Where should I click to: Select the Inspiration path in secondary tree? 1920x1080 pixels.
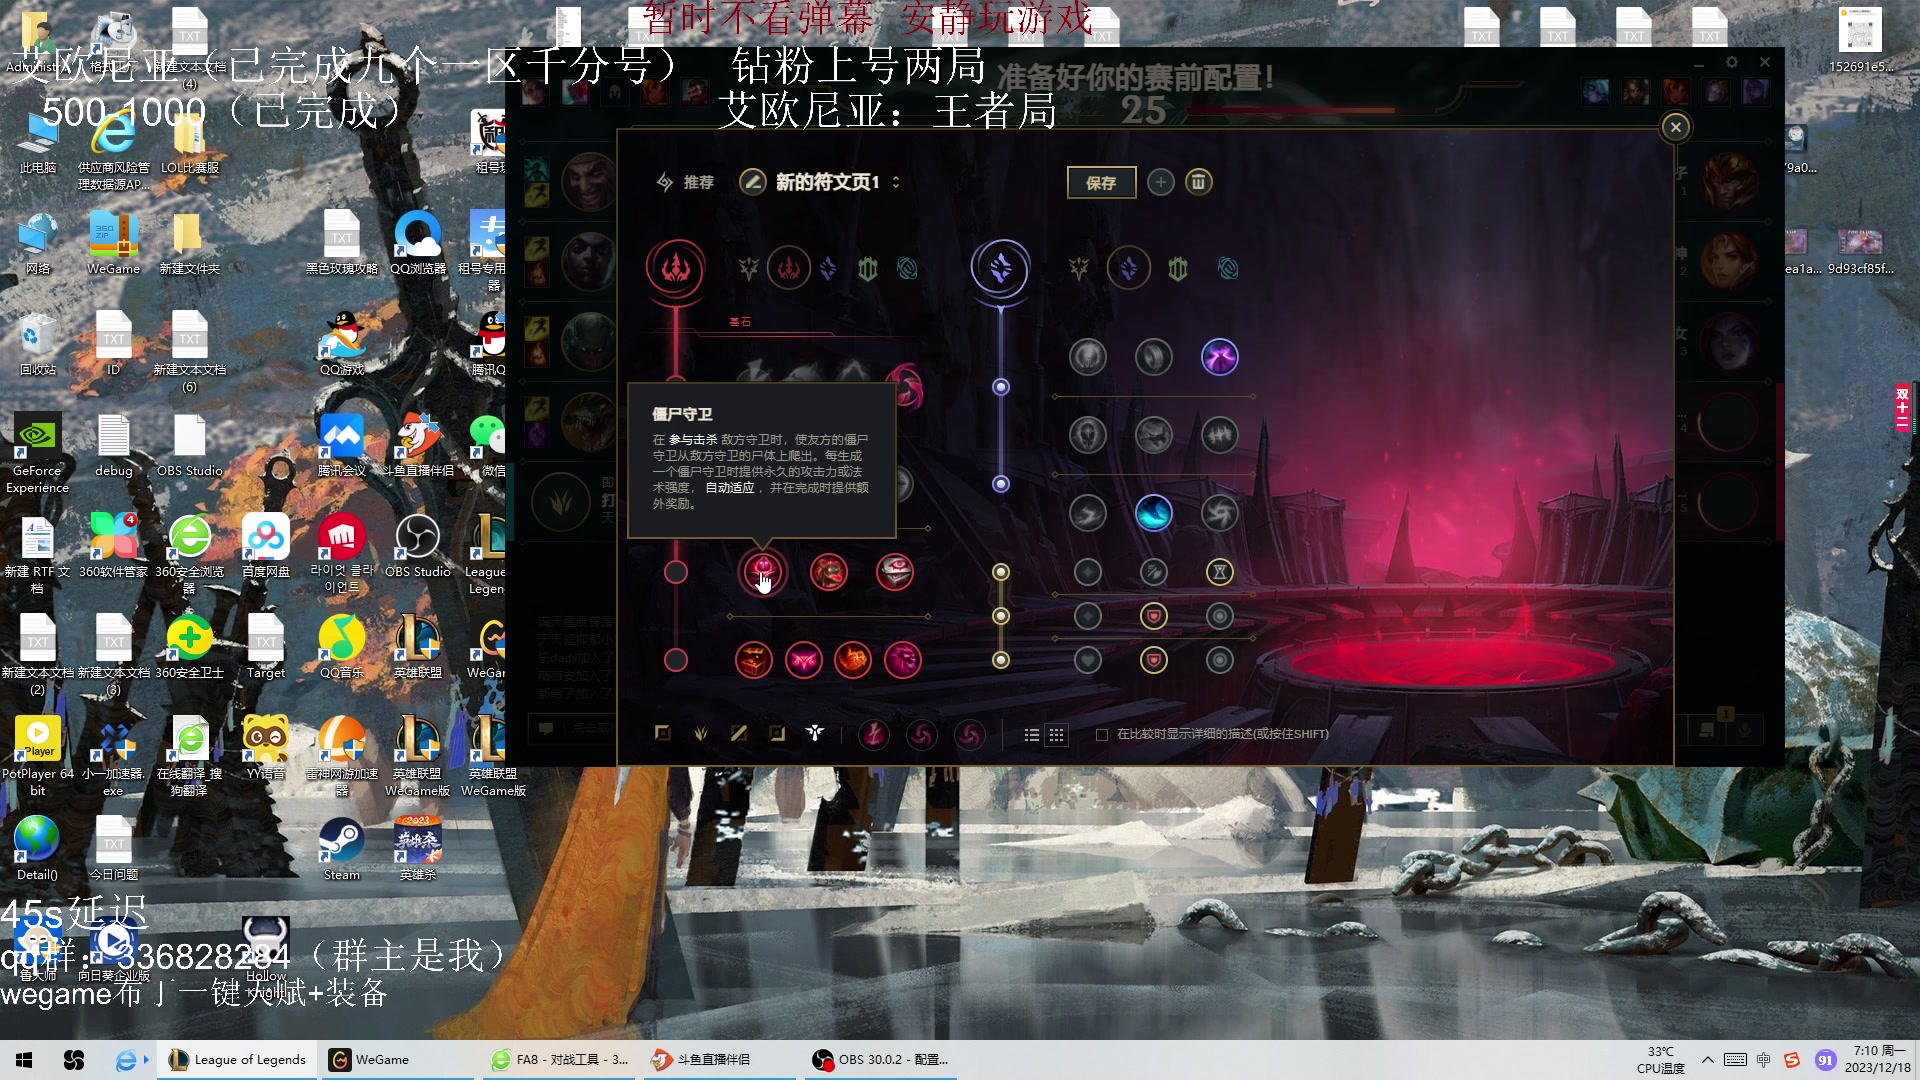click(1228, 268)
